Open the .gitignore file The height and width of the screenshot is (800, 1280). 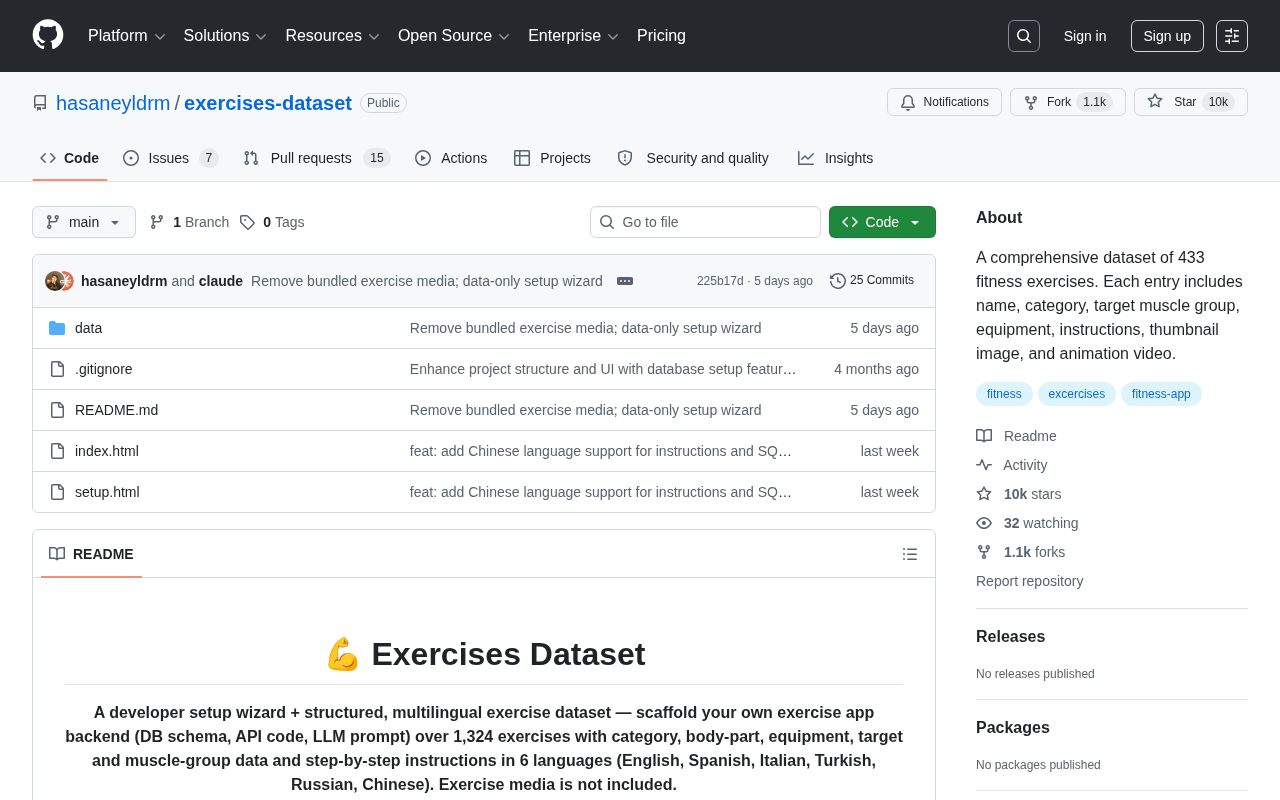click(104, 369)
